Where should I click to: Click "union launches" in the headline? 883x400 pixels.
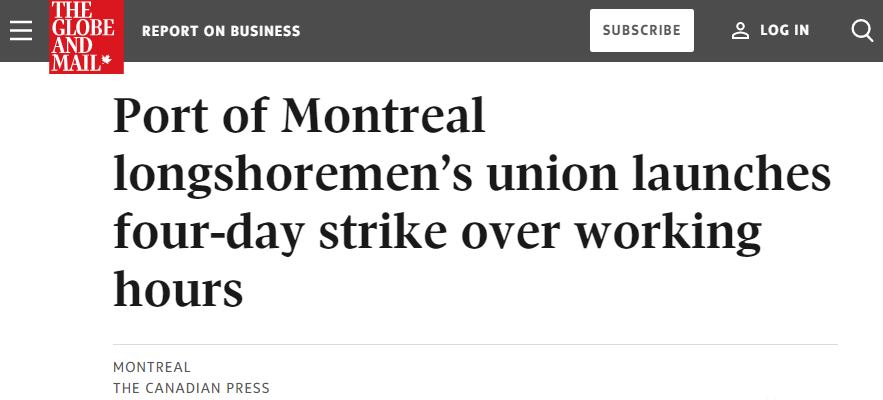point(659,174)
